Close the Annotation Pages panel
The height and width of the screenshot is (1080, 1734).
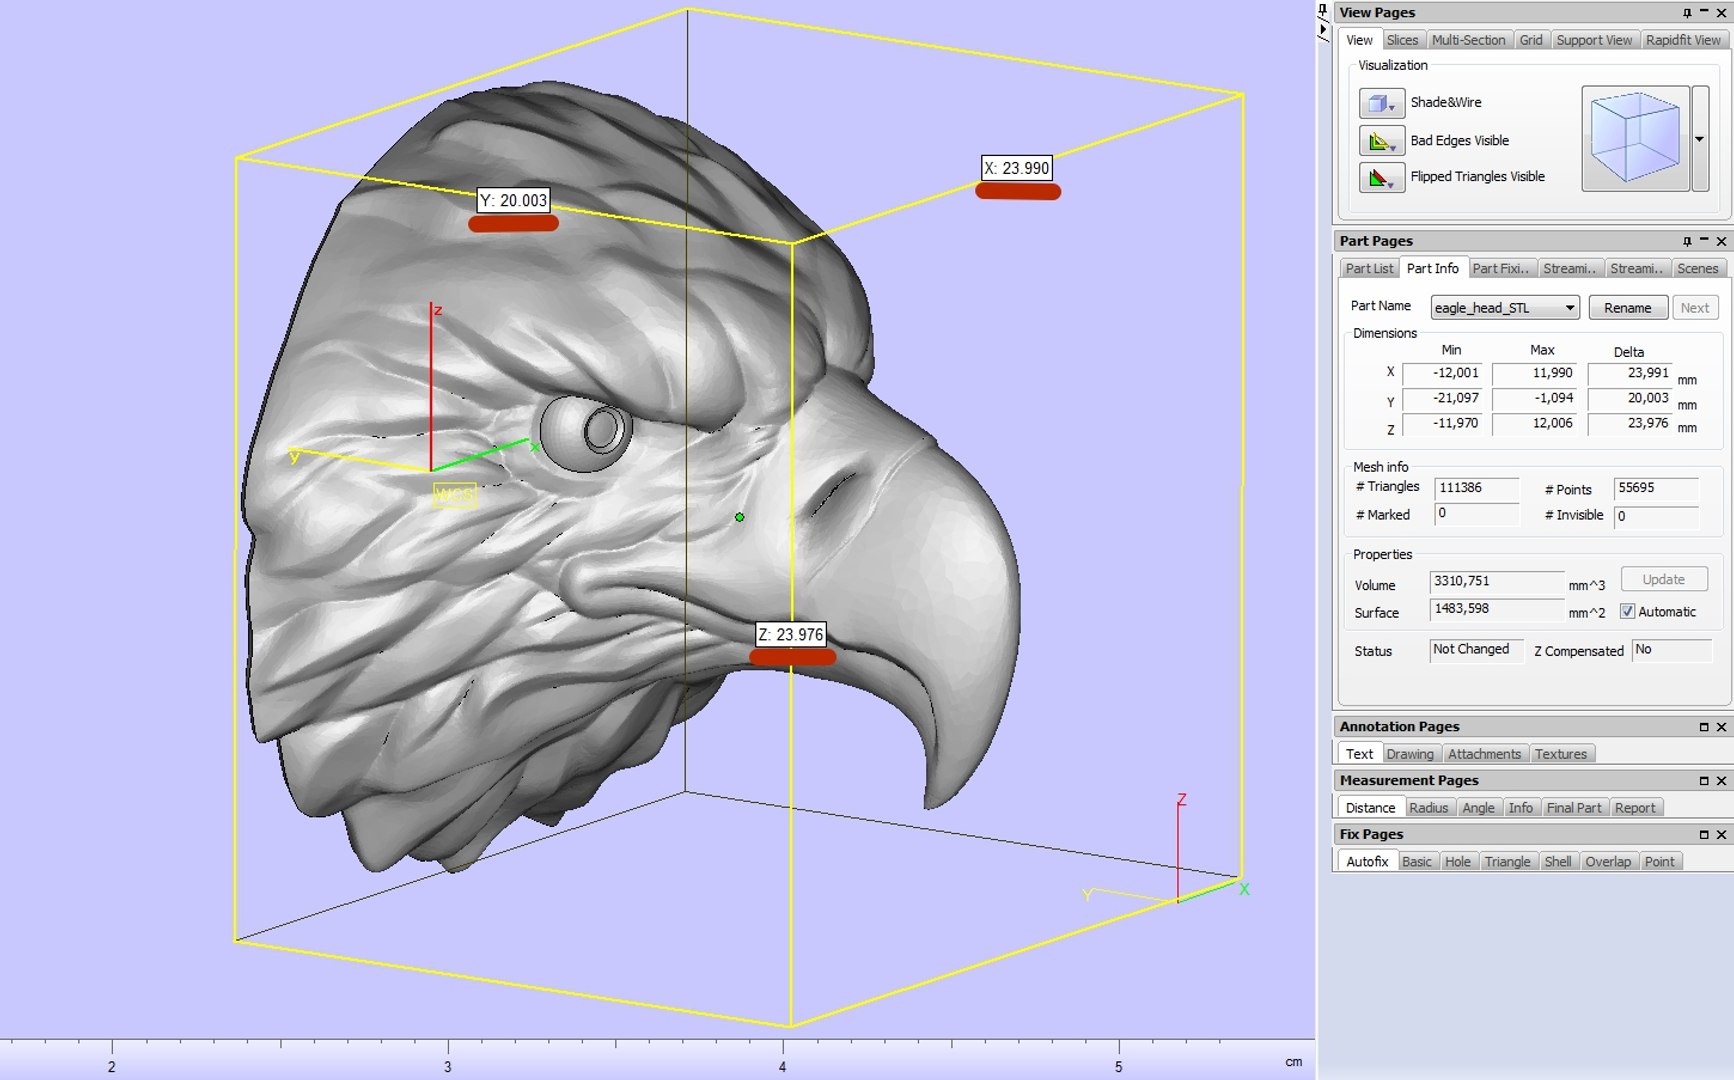pos(1721,727)
